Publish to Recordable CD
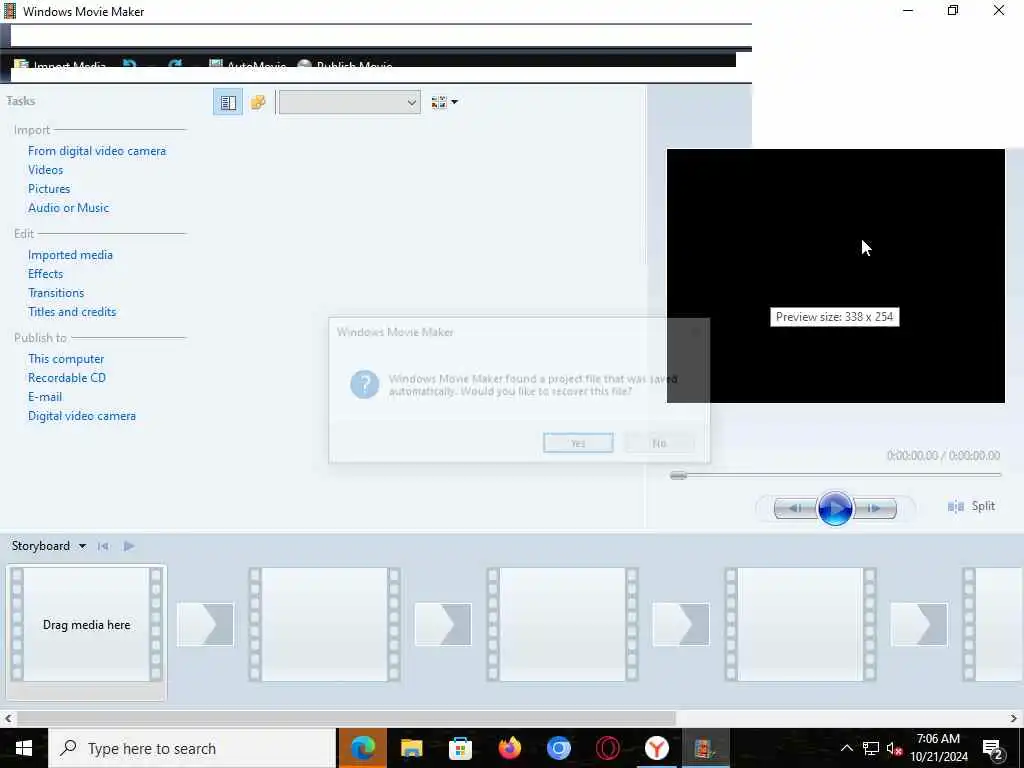The image size is (1024, 768). [67, 377]
